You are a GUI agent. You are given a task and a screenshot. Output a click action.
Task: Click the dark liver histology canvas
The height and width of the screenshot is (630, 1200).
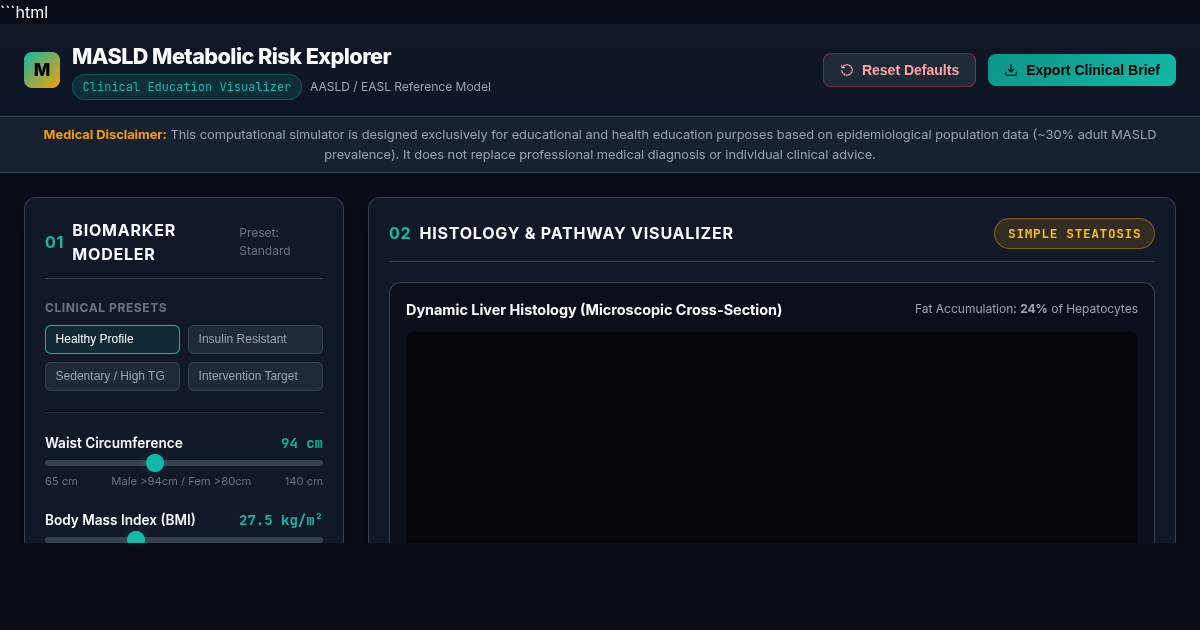point(772,437)
